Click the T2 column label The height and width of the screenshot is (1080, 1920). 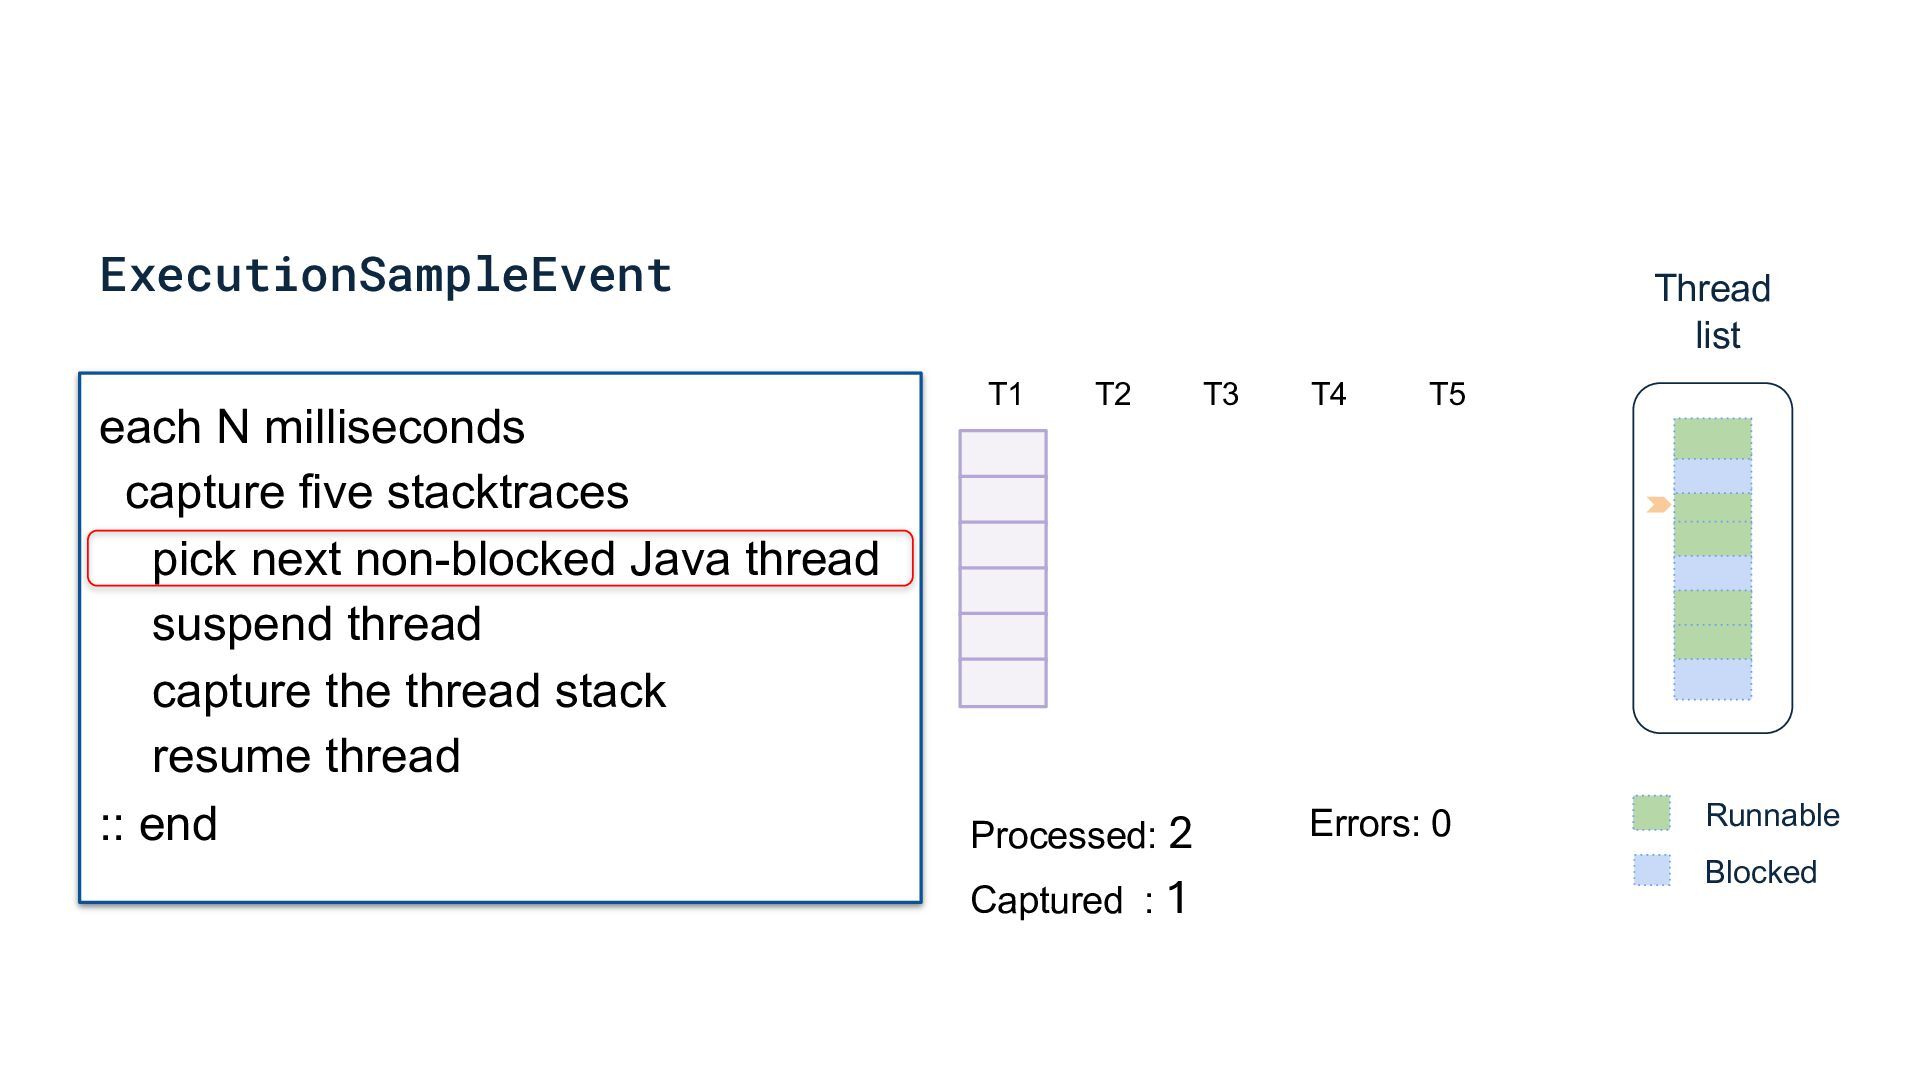click(1113, 394)
